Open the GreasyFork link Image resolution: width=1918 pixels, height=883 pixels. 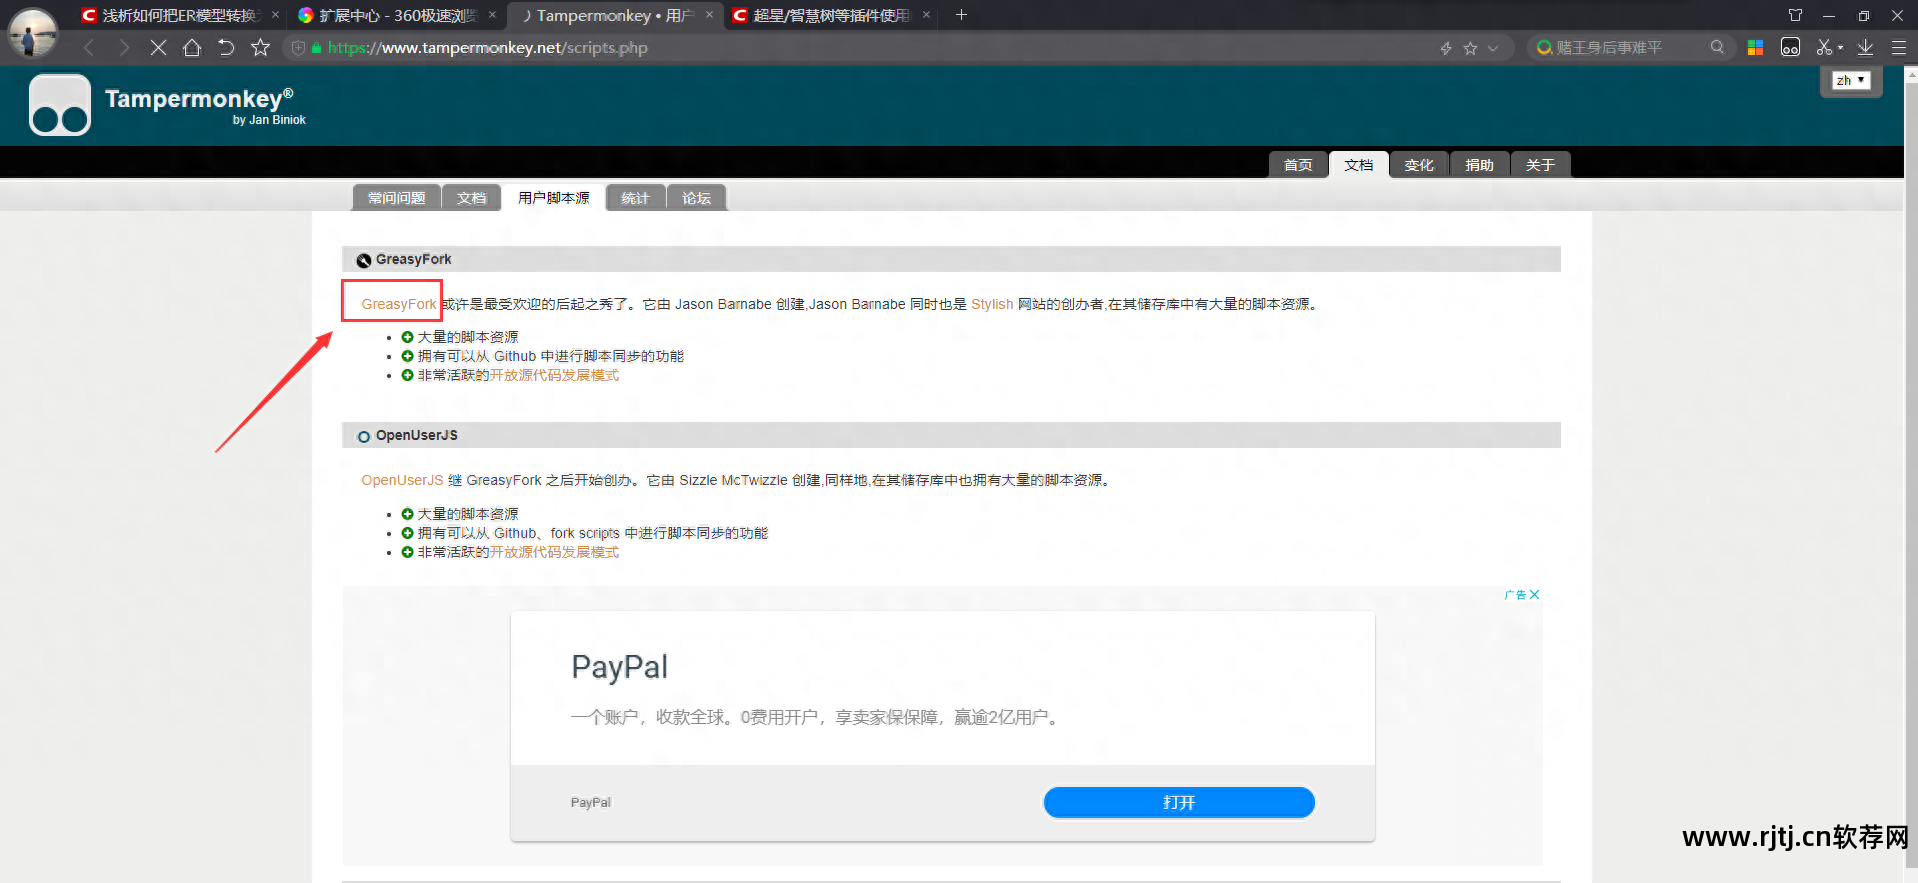coord(399,304)
